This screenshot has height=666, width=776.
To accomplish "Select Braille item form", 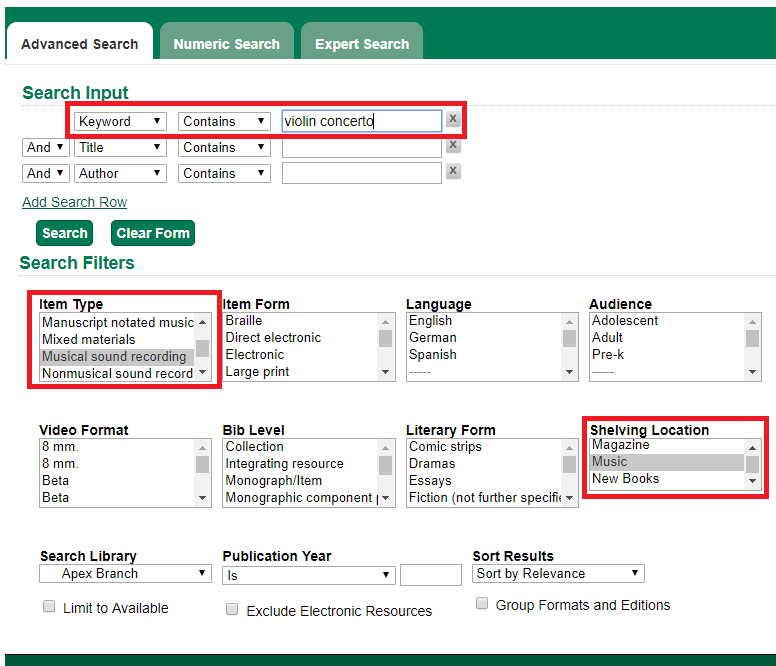I will click(x=300, y=321).
